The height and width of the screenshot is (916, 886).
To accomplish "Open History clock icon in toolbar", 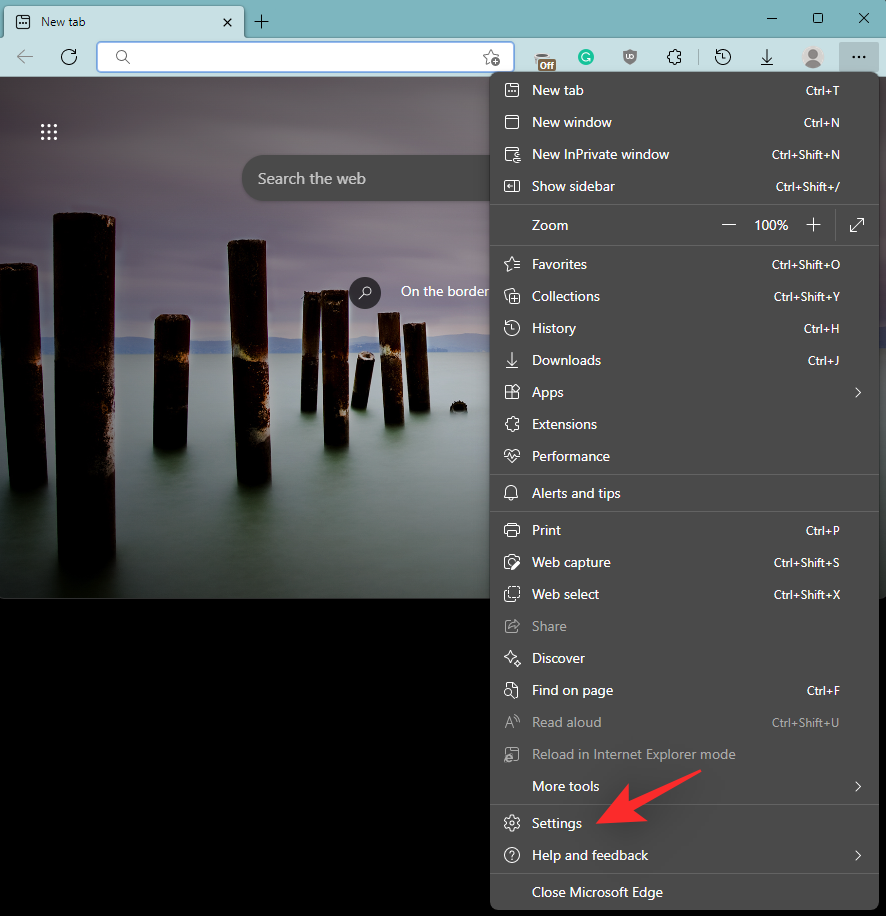I will [723, 57].
